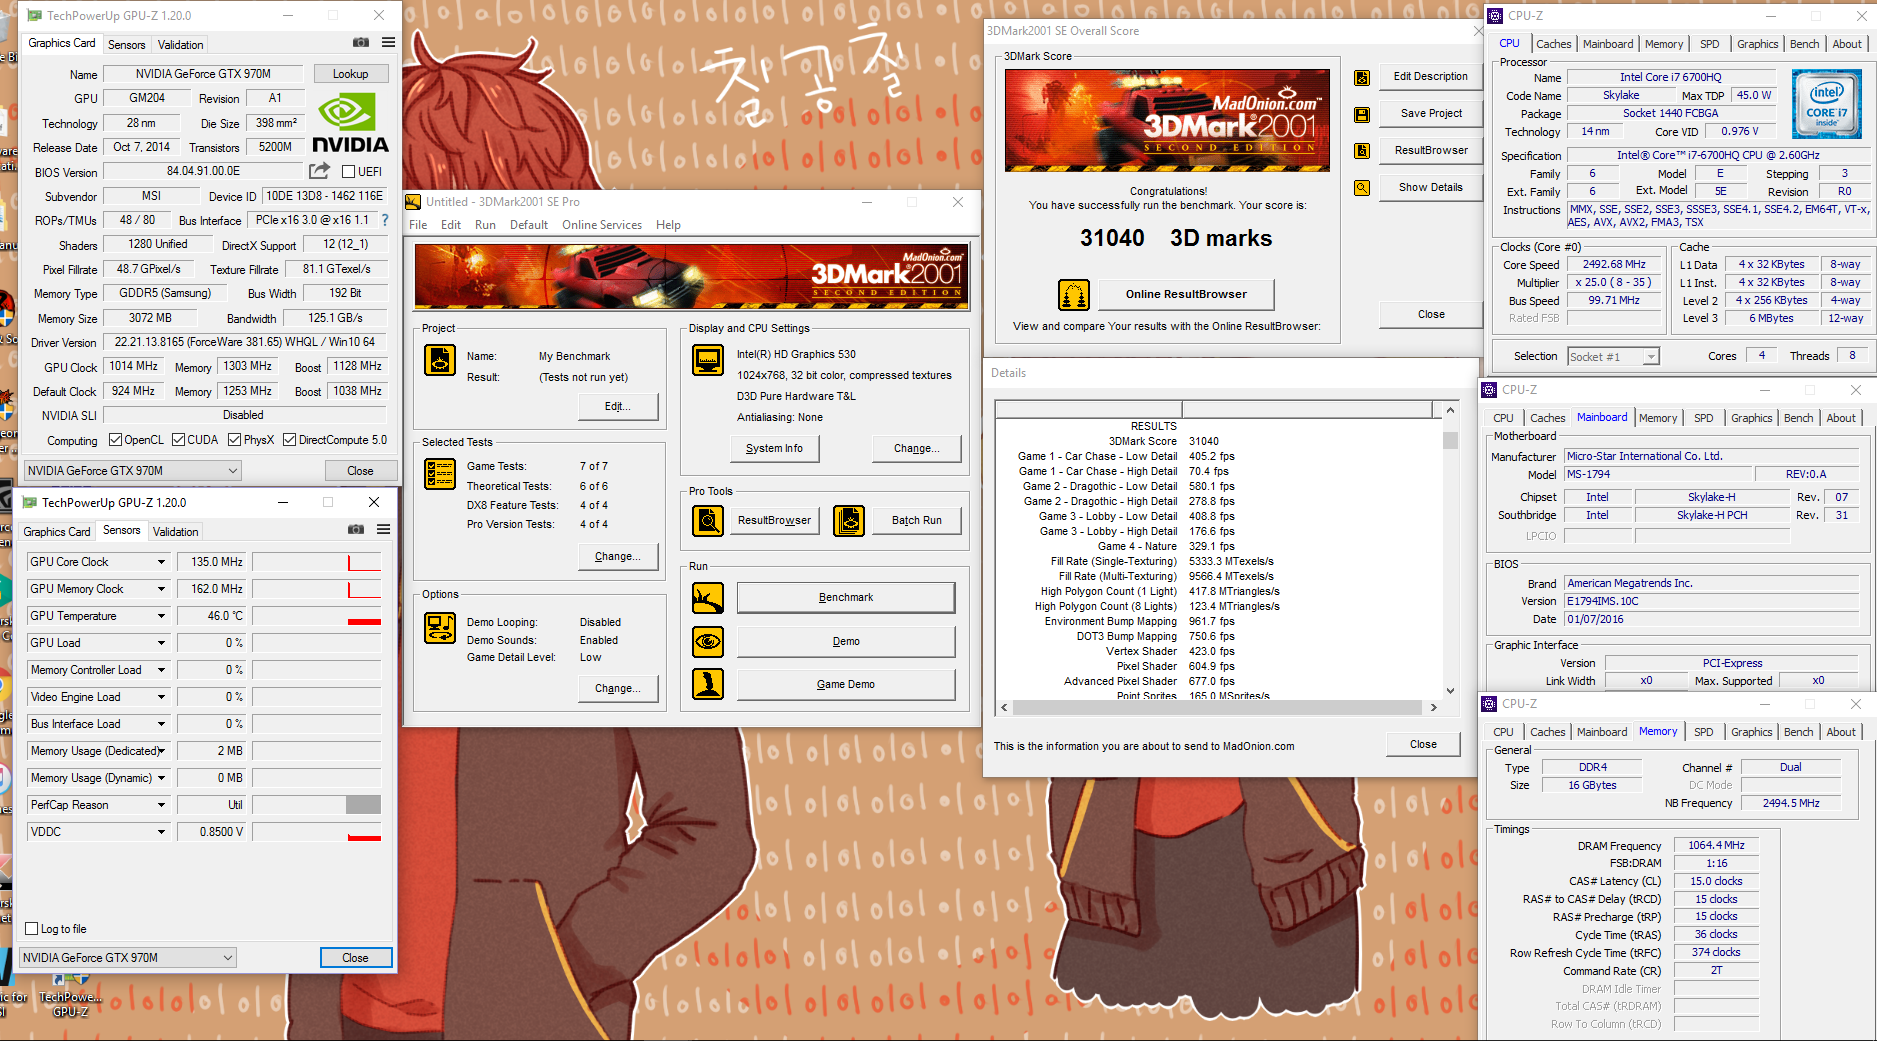The height and width of the screenshot is (1041, 1877).
Task: Click the Demo eye icon
Action: [x=708, y=641]
